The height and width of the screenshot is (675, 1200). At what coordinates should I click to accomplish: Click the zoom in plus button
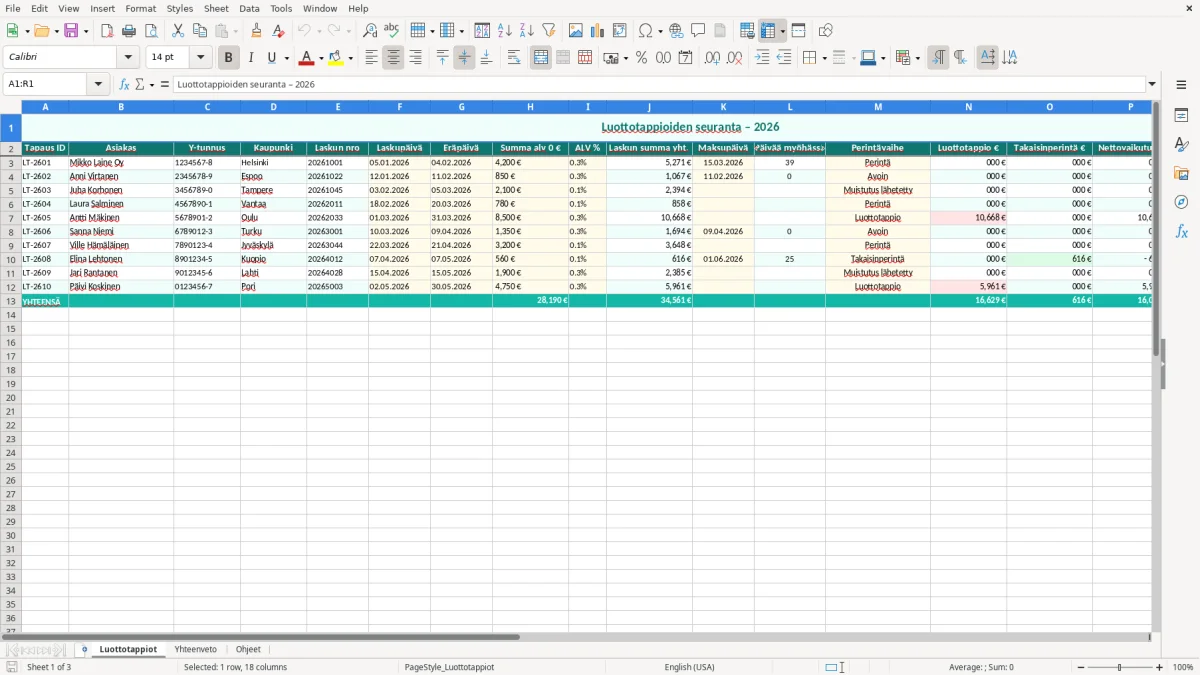[1160, 667]
